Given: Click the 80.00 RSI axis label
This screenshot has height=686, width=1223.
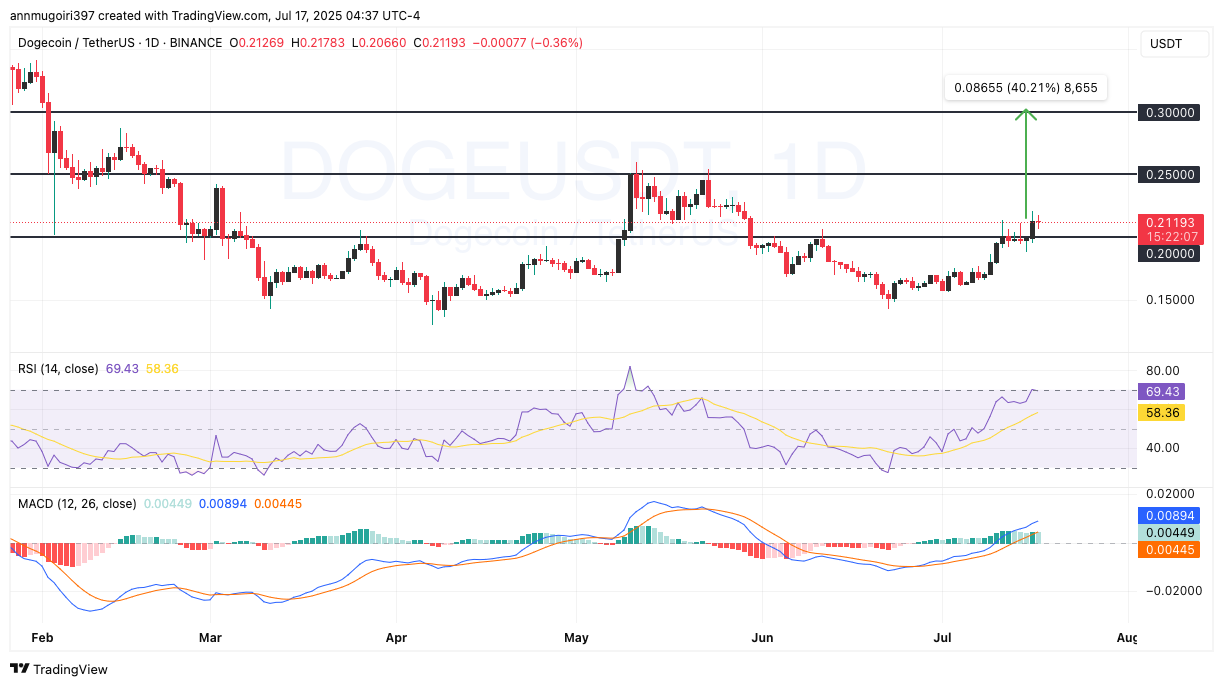Looking at the screenshot, I should 1162,370.
